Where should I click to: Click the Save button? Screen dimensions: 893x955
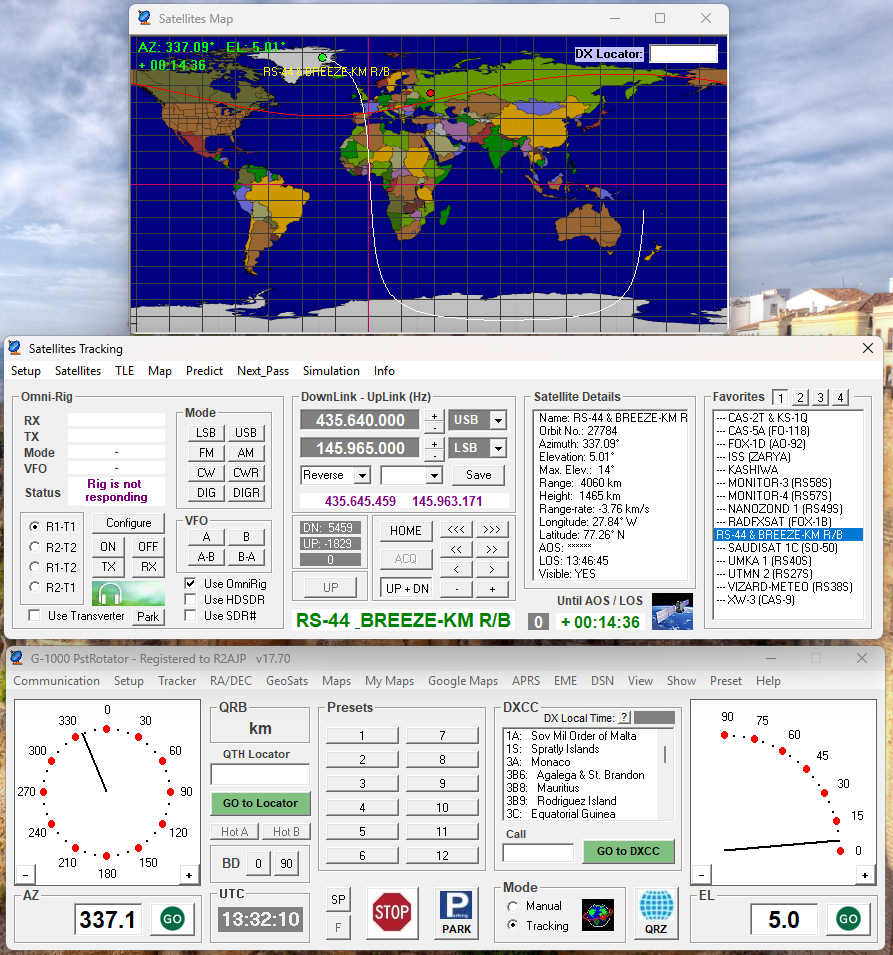tap(478, 475)
